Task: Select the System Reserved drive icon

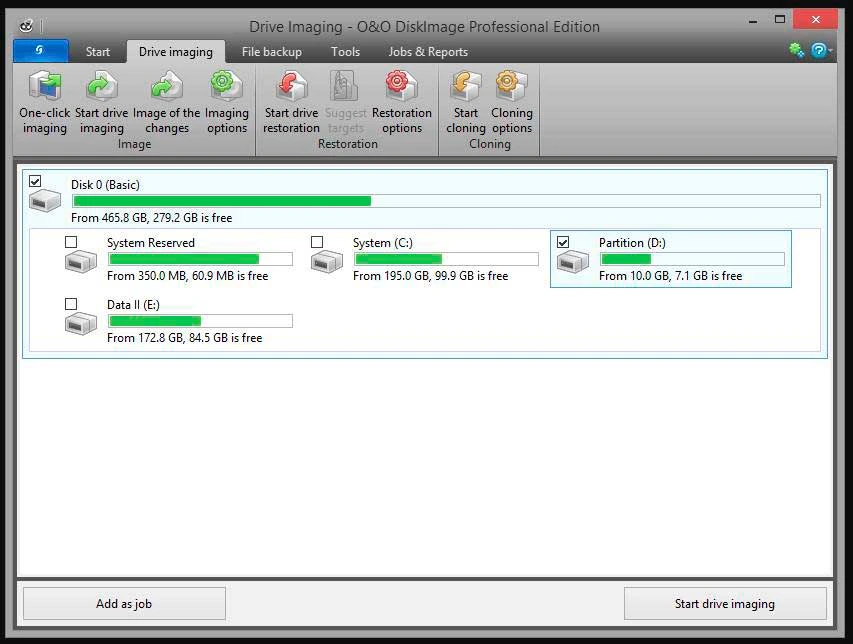Action: [x=81, y=262]
